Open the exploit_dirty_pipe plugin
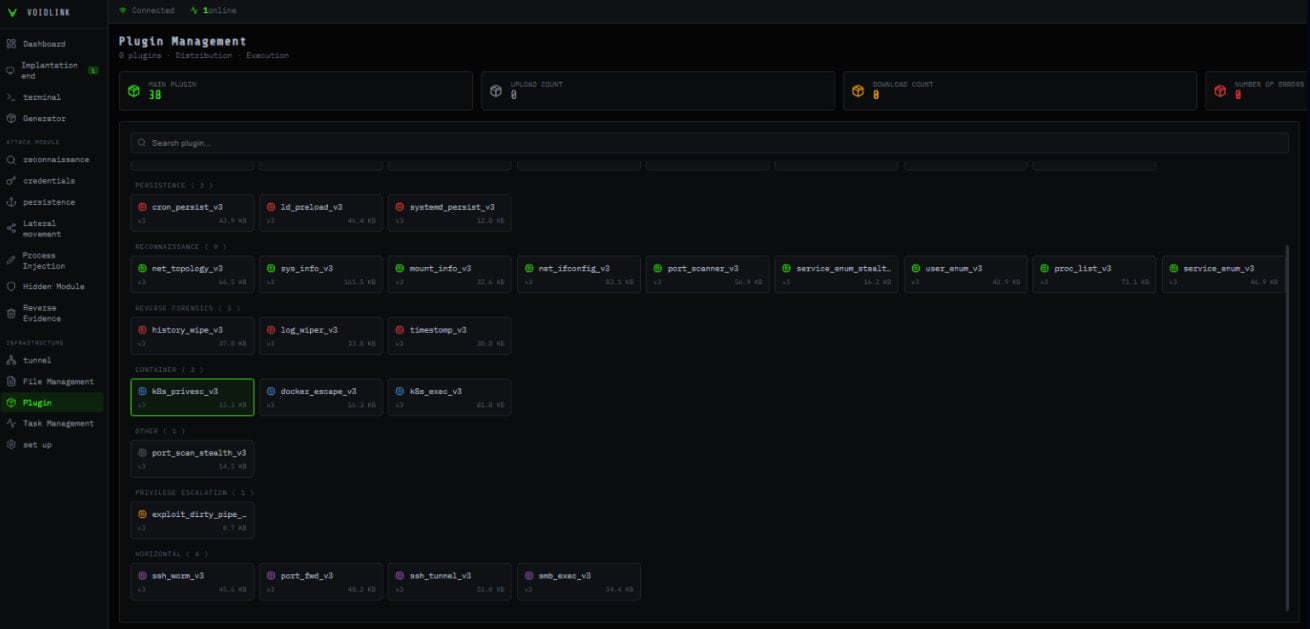 pyautogui.click(x=193, y=519)
